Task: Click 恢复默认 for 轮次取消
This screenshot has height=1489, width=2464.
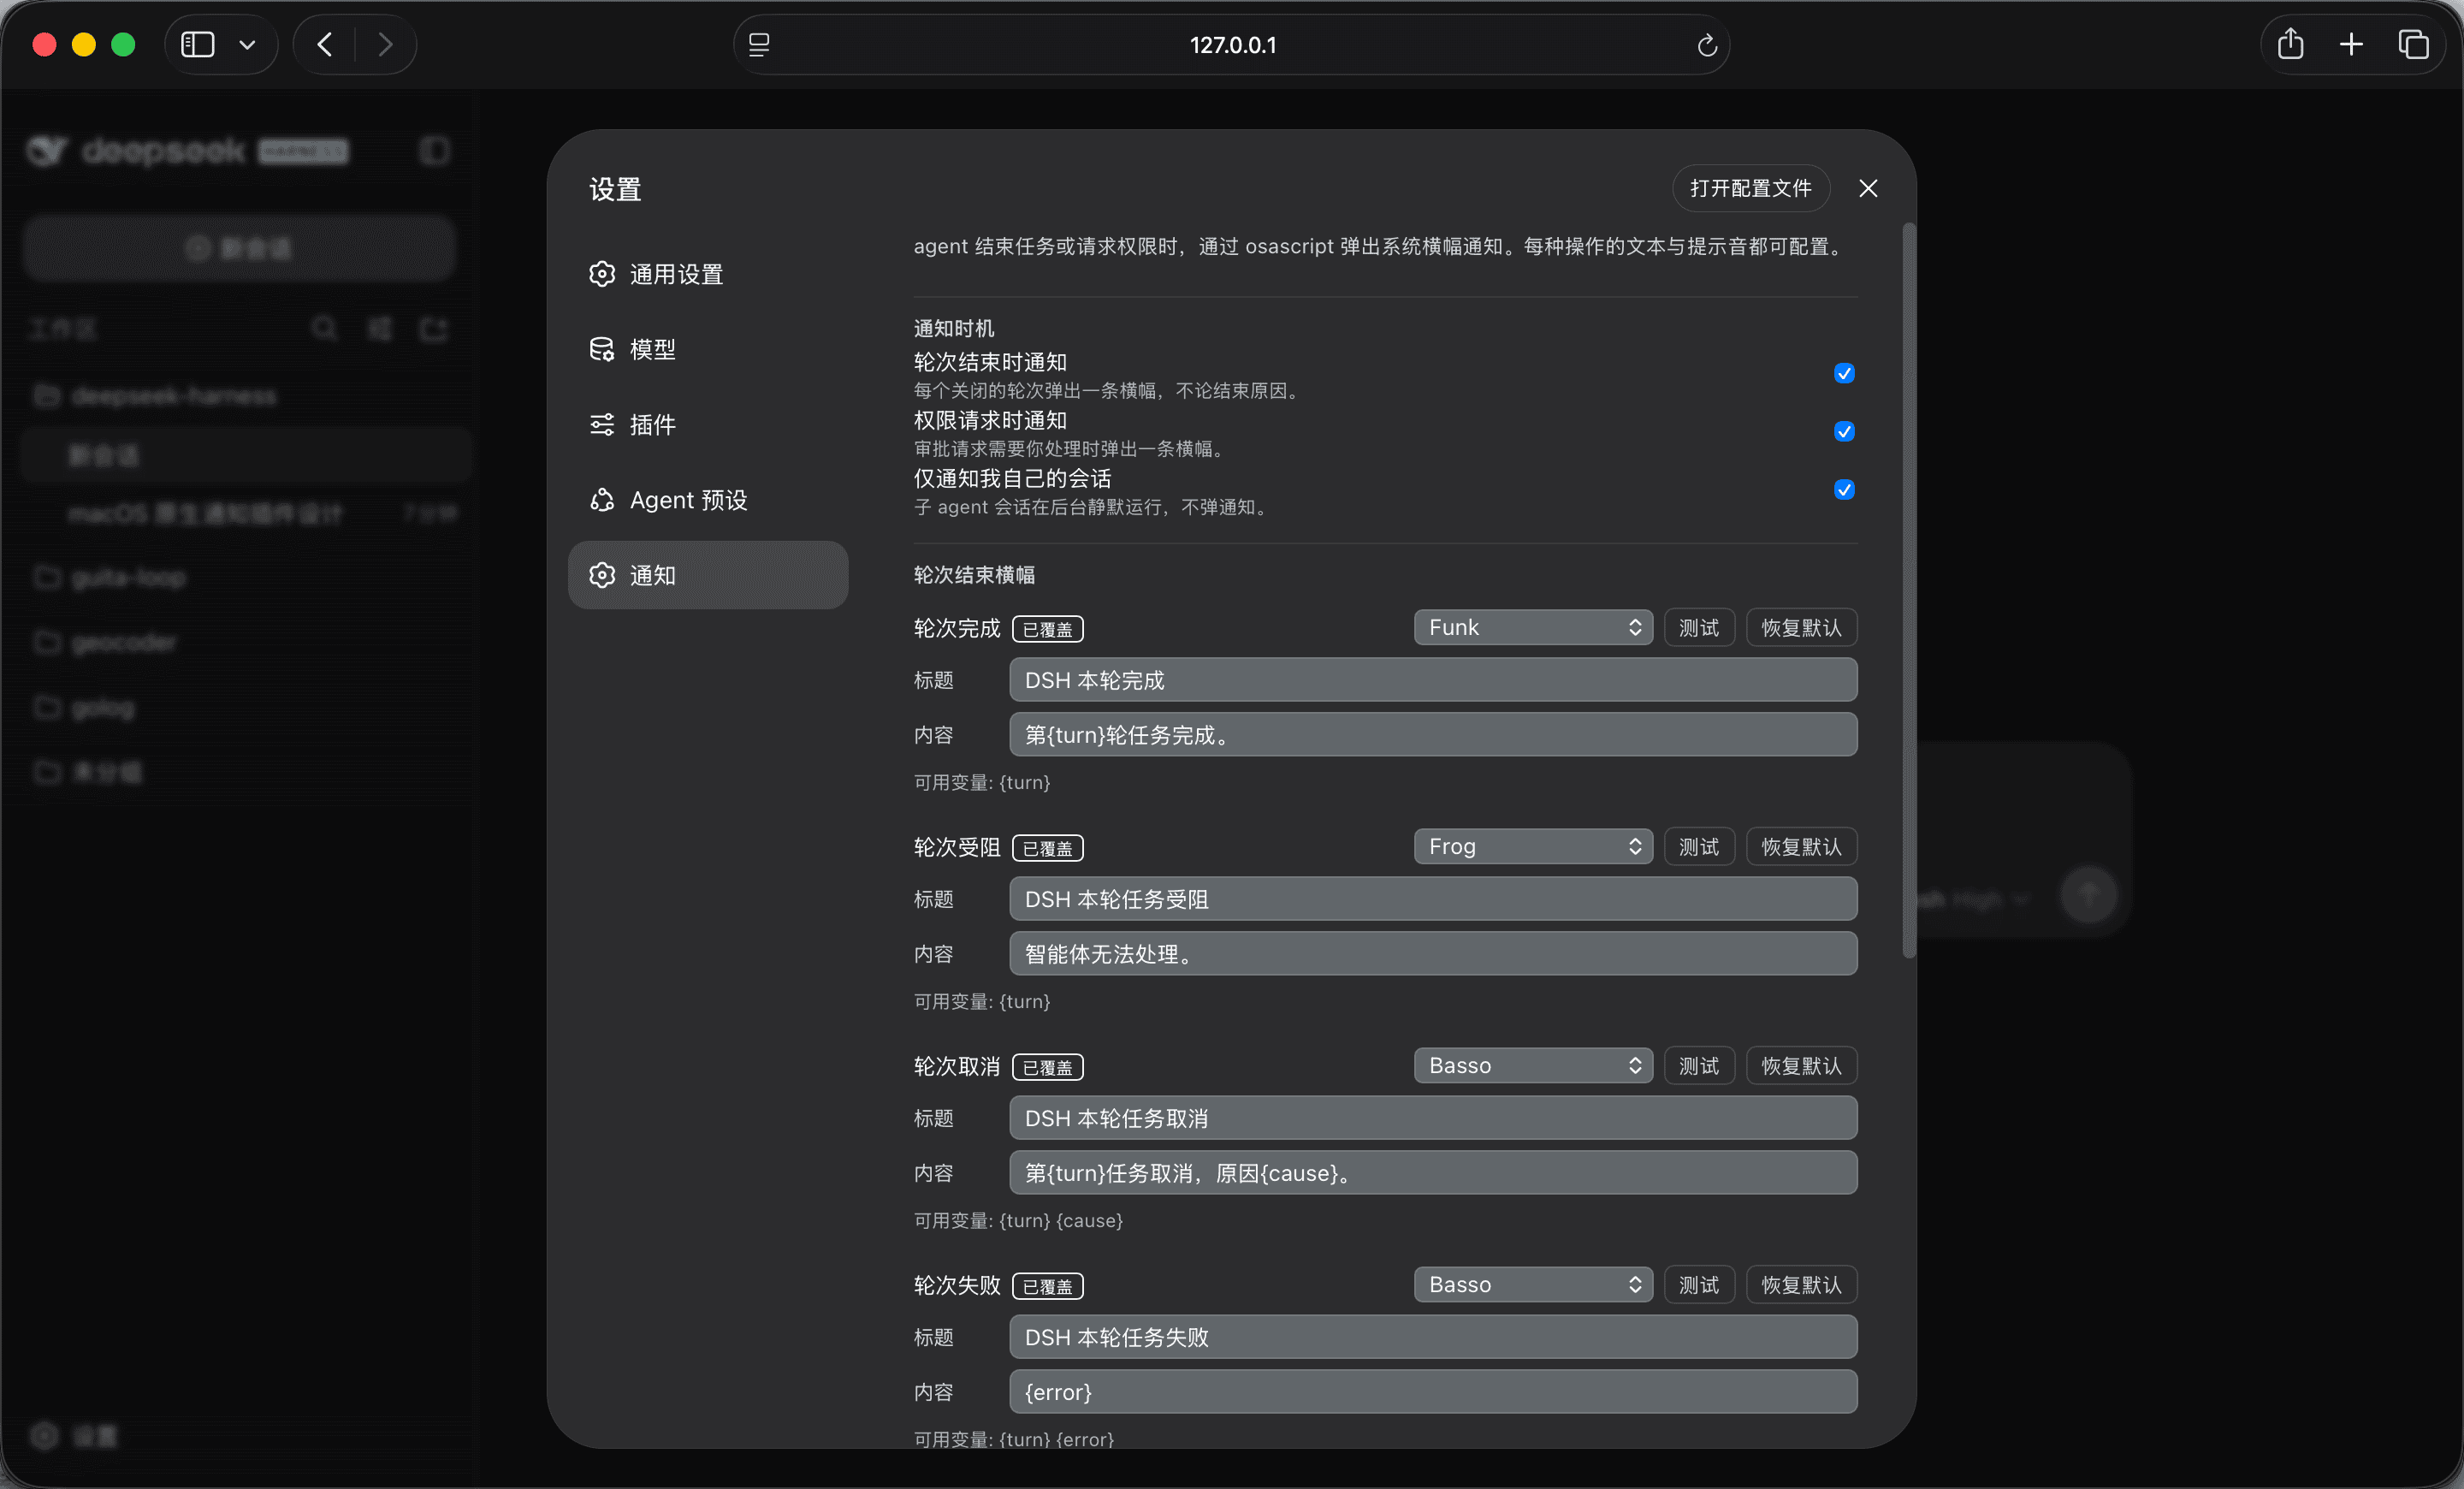Action: point(1801,1065)
